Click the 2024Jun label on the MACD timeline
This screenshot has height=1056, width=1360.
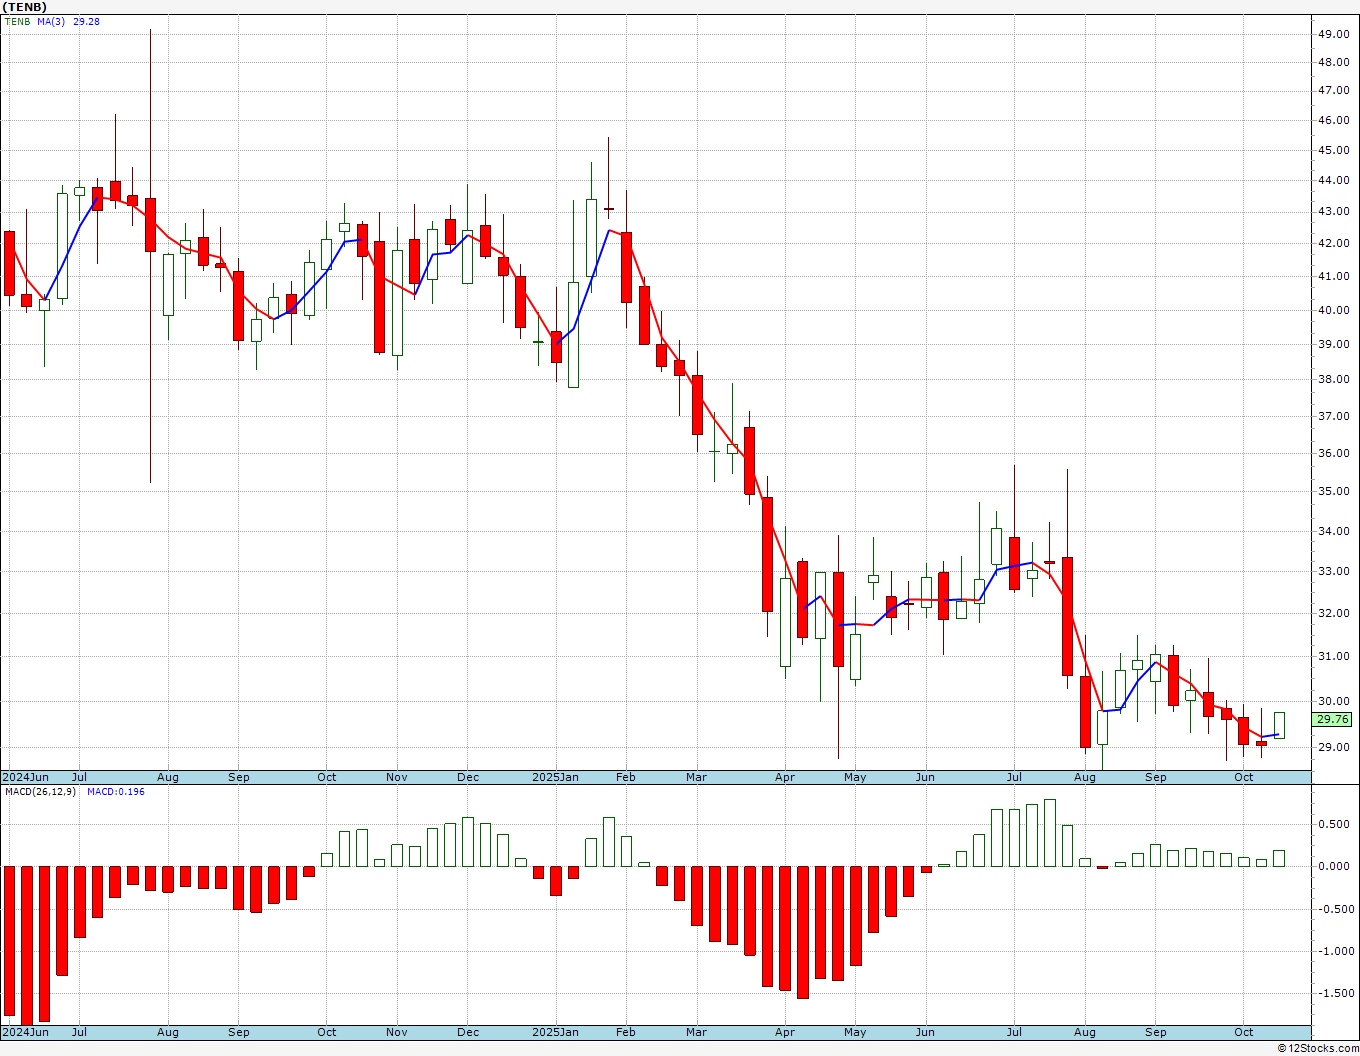pos(25,1032)
